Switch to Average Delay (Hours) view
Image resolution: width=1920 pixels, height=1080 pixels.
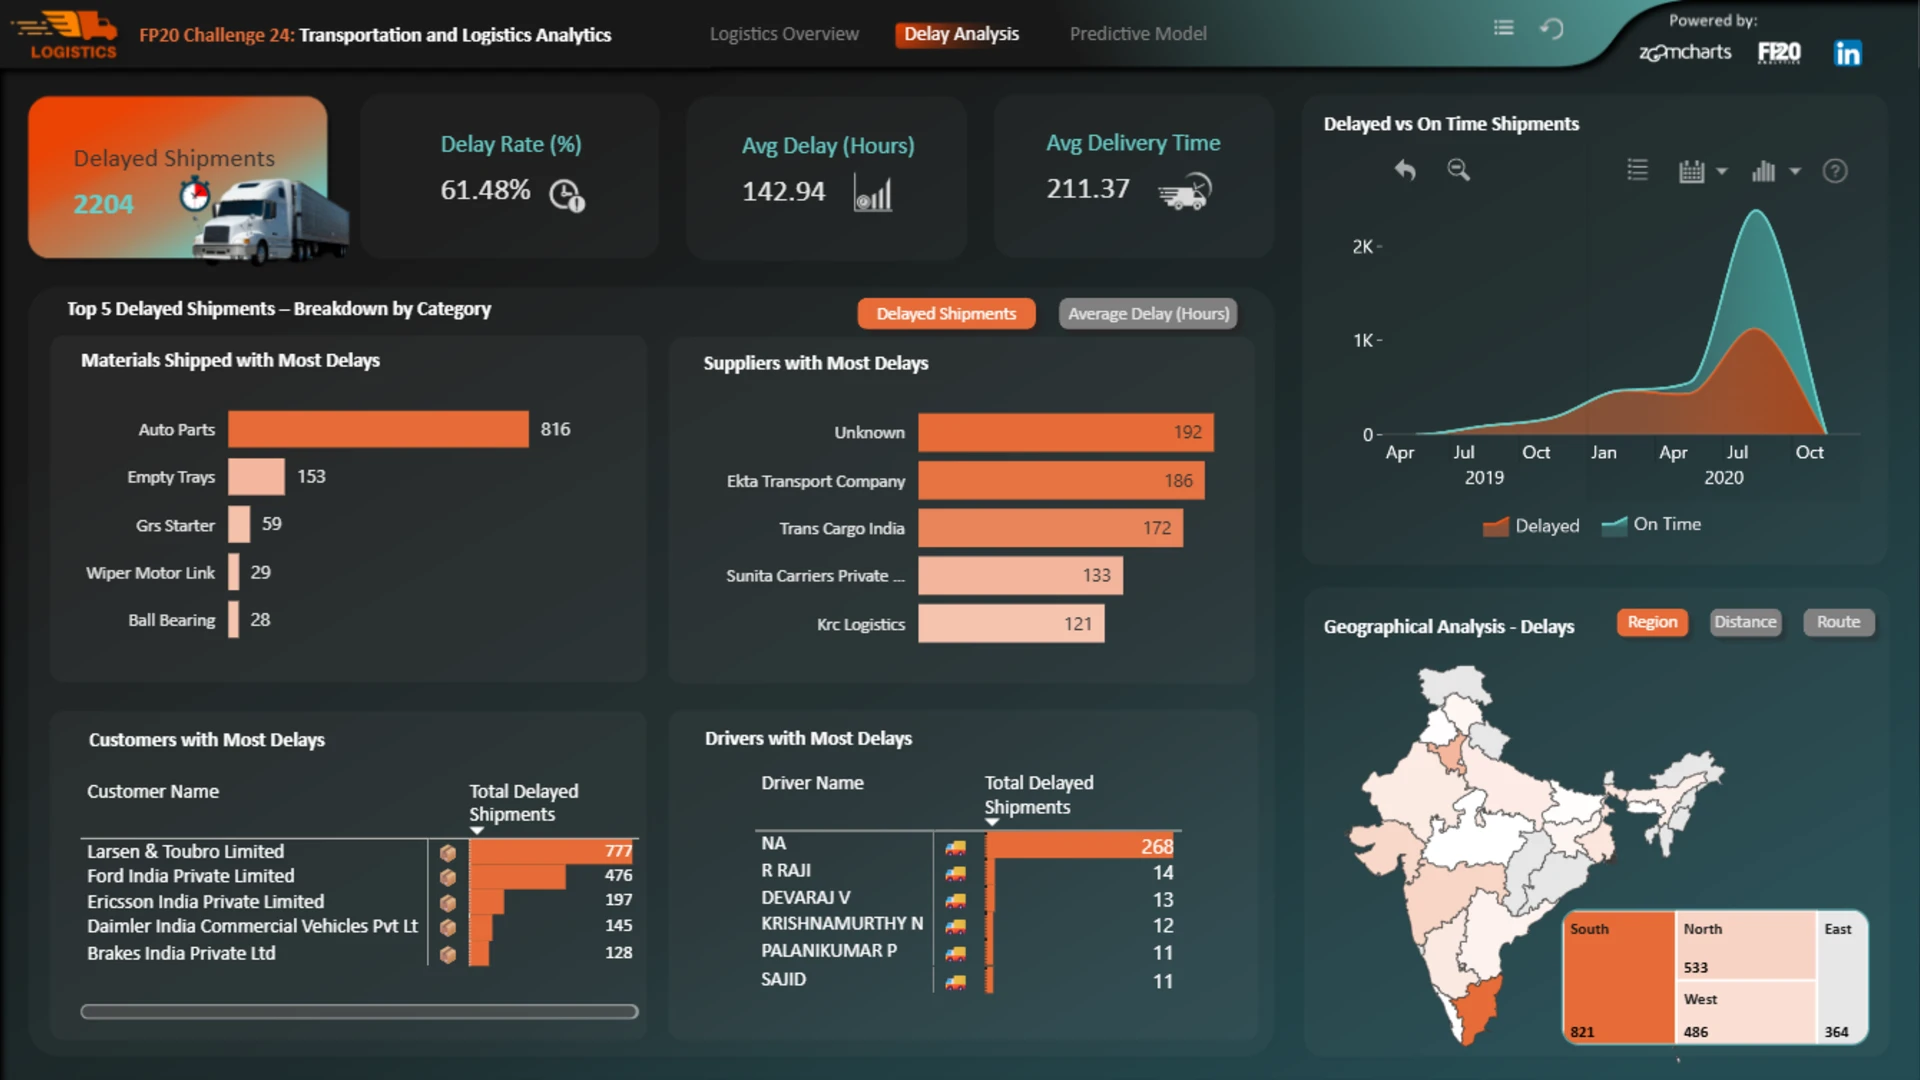coord(1148,314)
